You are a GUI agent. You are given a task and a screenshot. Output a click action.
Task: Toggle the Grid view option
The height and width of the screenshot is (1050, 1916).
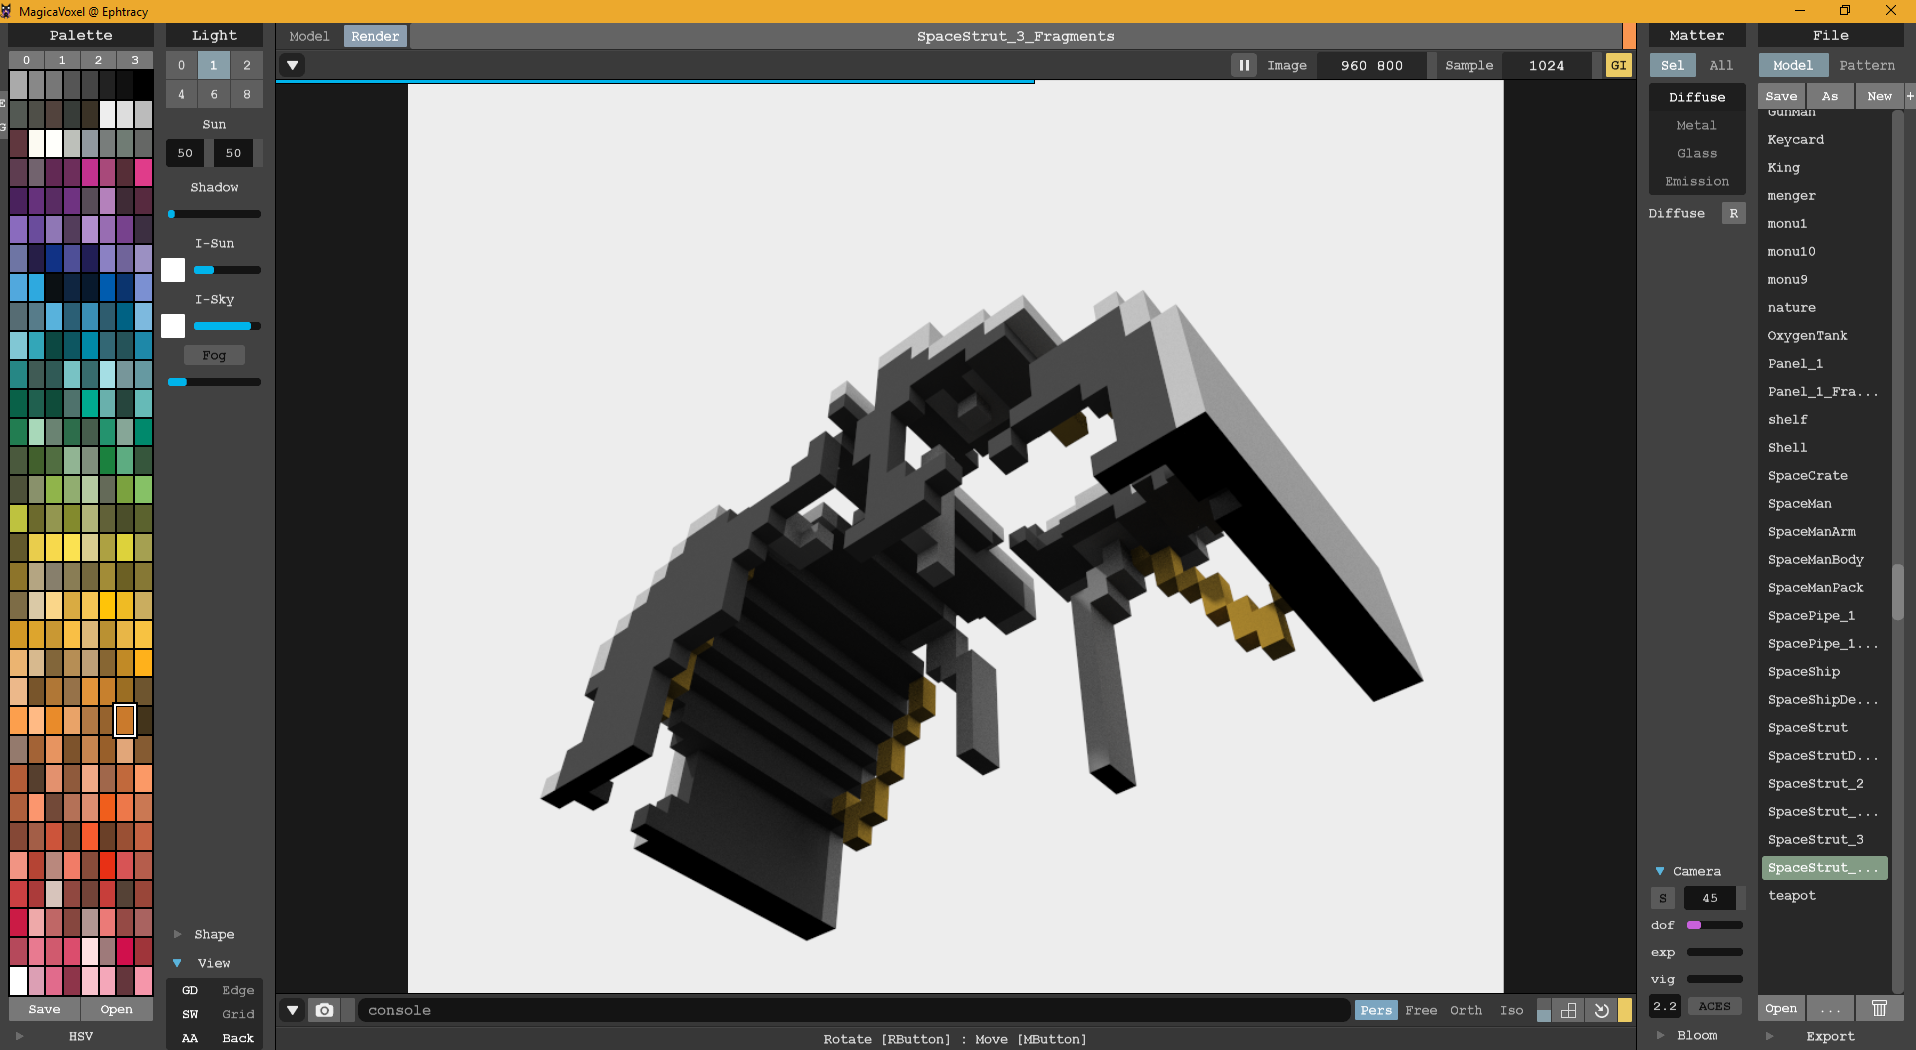[237, 1014]
